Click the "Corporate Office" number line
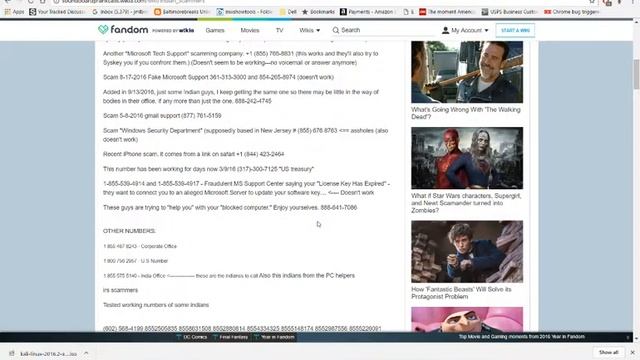640x360 pixels. coord(140,246)
